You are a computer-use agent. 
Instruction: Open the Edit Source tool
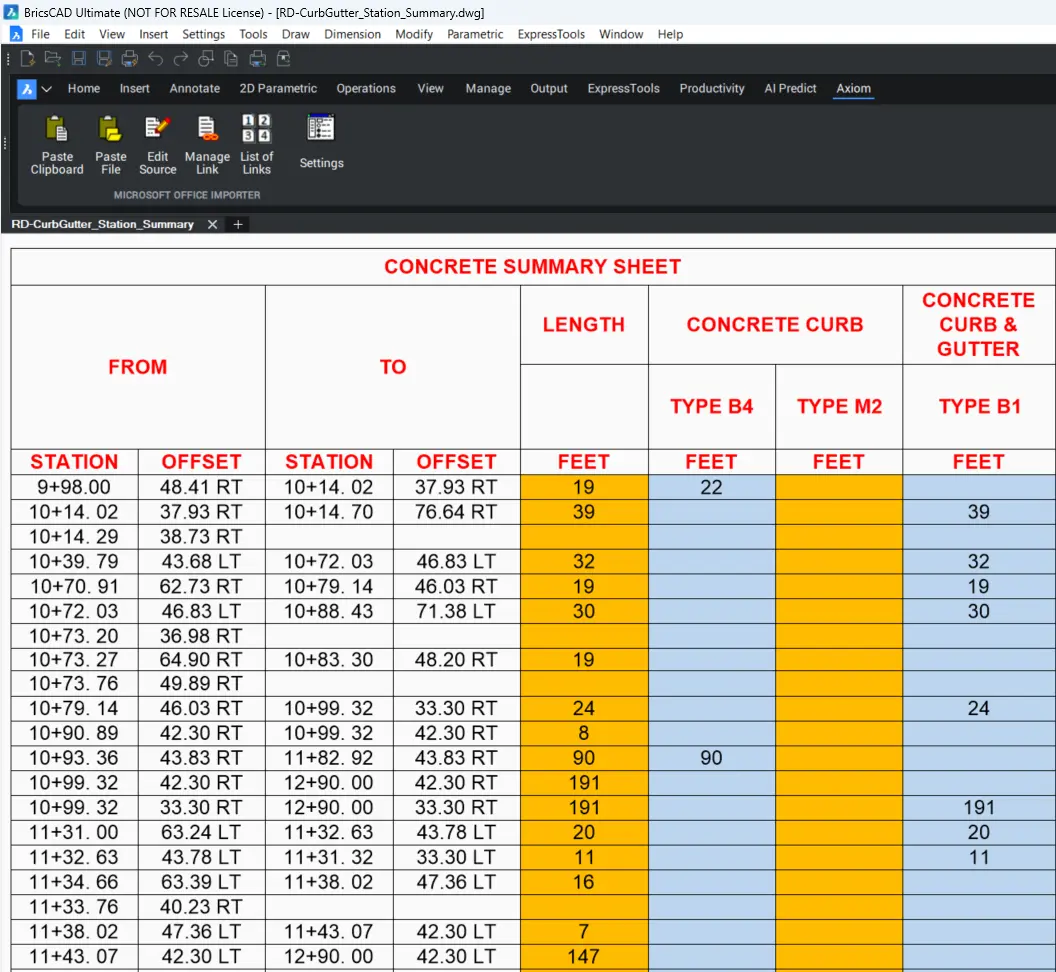tap(158, 130)
